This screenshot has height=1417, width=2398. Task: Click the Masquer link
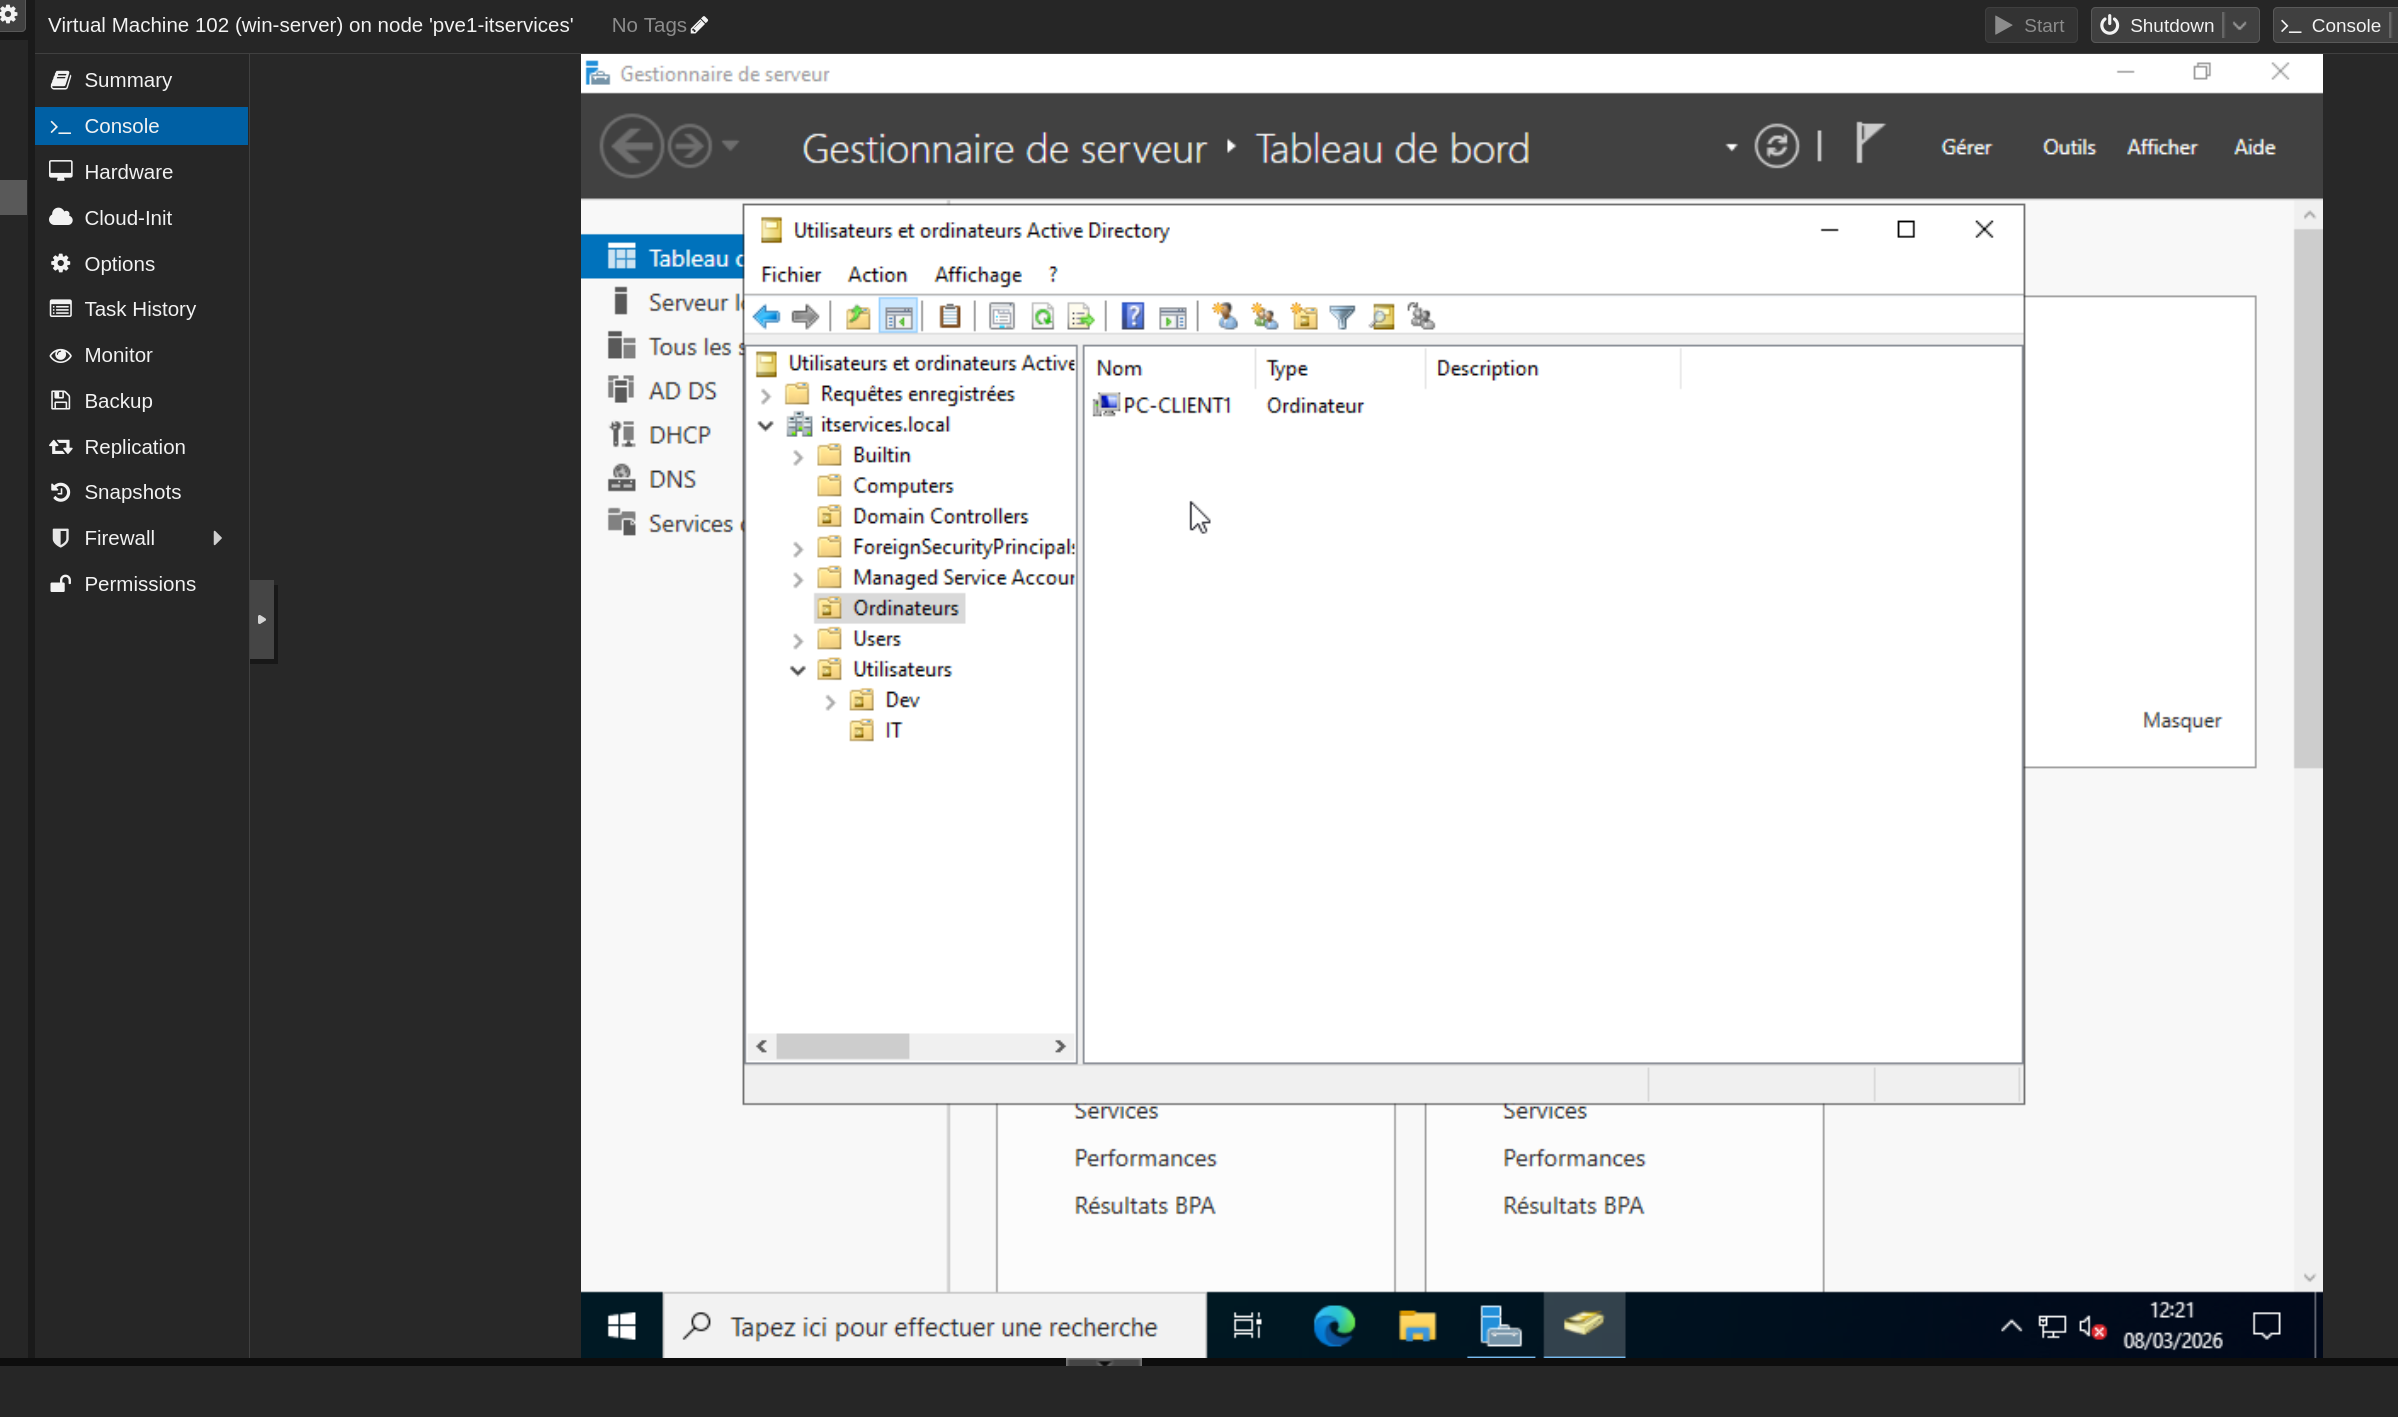[2181, 720]
